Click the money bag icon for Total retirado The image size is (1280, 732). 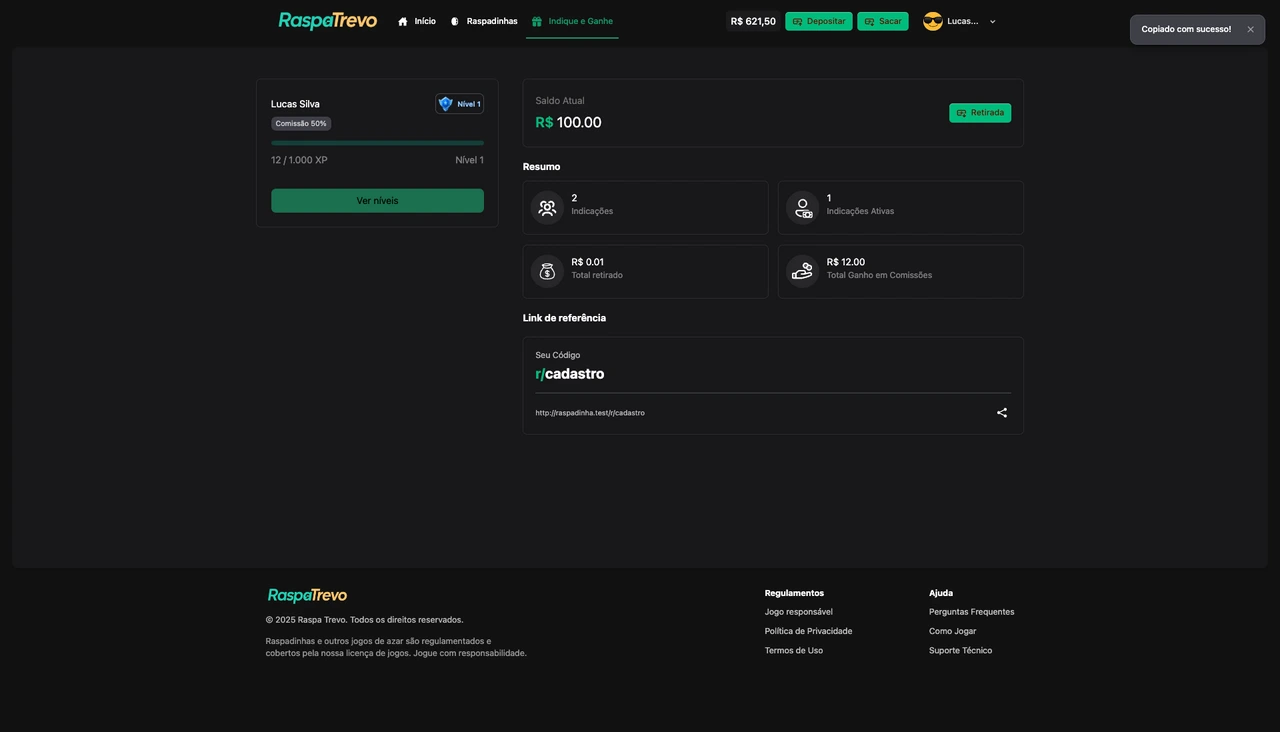click(x=547, y=270)
